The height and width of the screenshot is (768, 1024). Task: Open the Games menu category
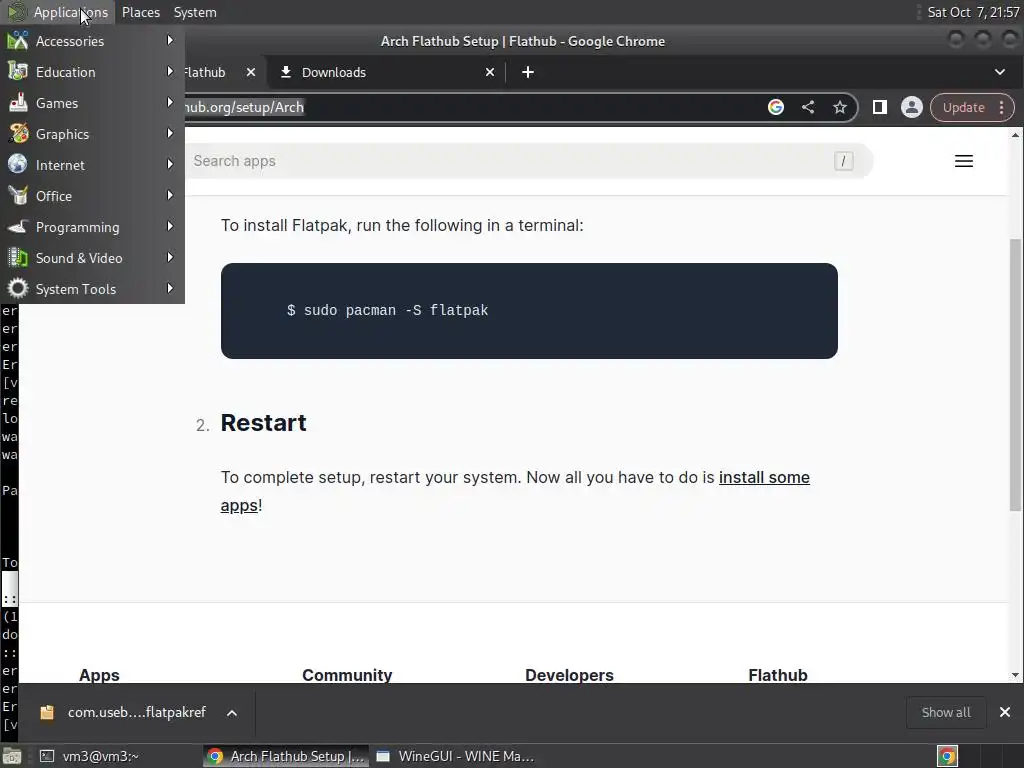pos(92,103)
